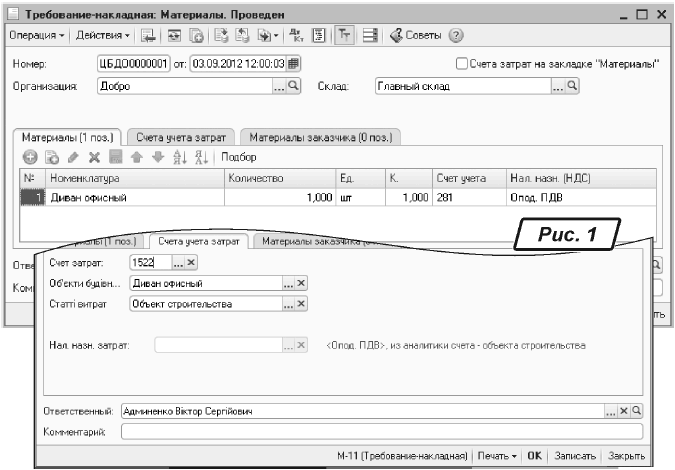Image resolution: width=675 pixels, height=470 pixels.
Task: Click the green add row icon
Action: 29,158
